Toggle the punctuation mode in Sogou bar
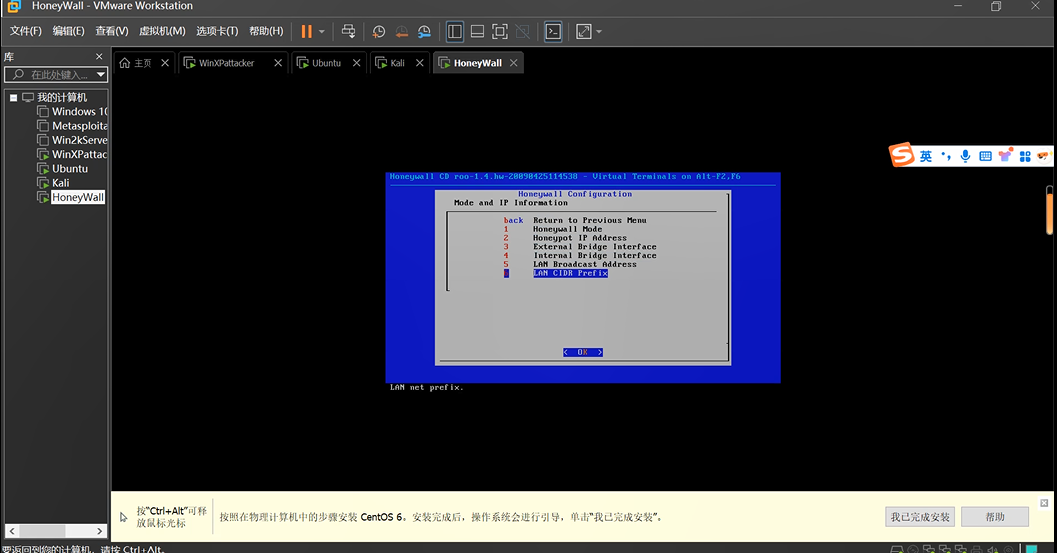This screenshot has height=553, width=1057. [946, 156]
